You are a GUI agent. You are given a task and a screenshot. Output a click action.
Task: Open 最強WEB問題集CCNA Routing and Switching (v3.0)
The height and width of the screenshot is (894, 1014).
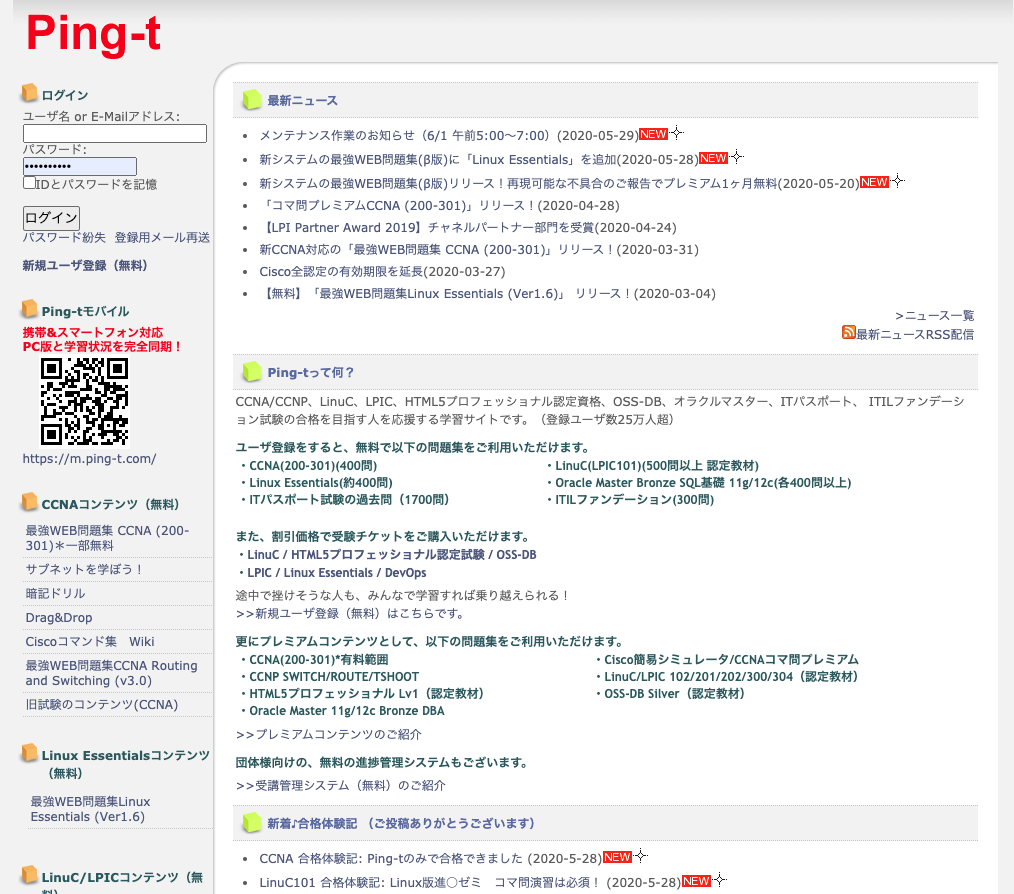tap(111, 673)
